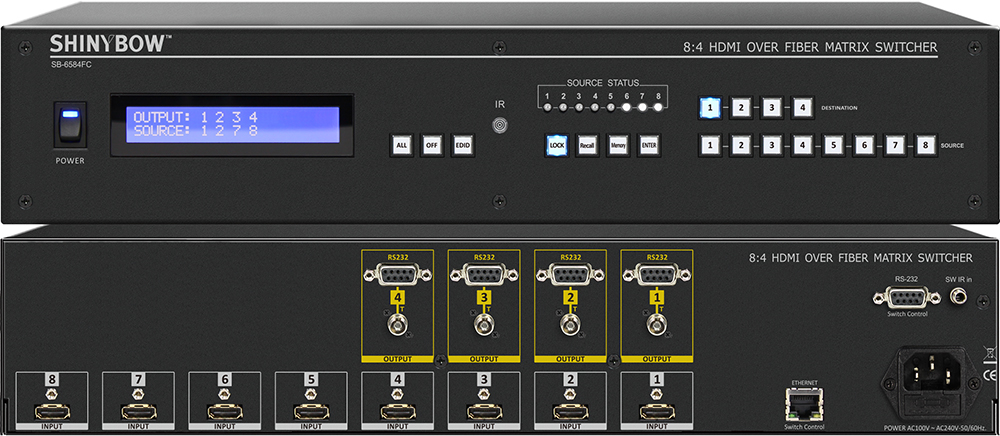This screenshot has height=436, width=1000.
Task: Click source status LED 5
Action: 610,107
